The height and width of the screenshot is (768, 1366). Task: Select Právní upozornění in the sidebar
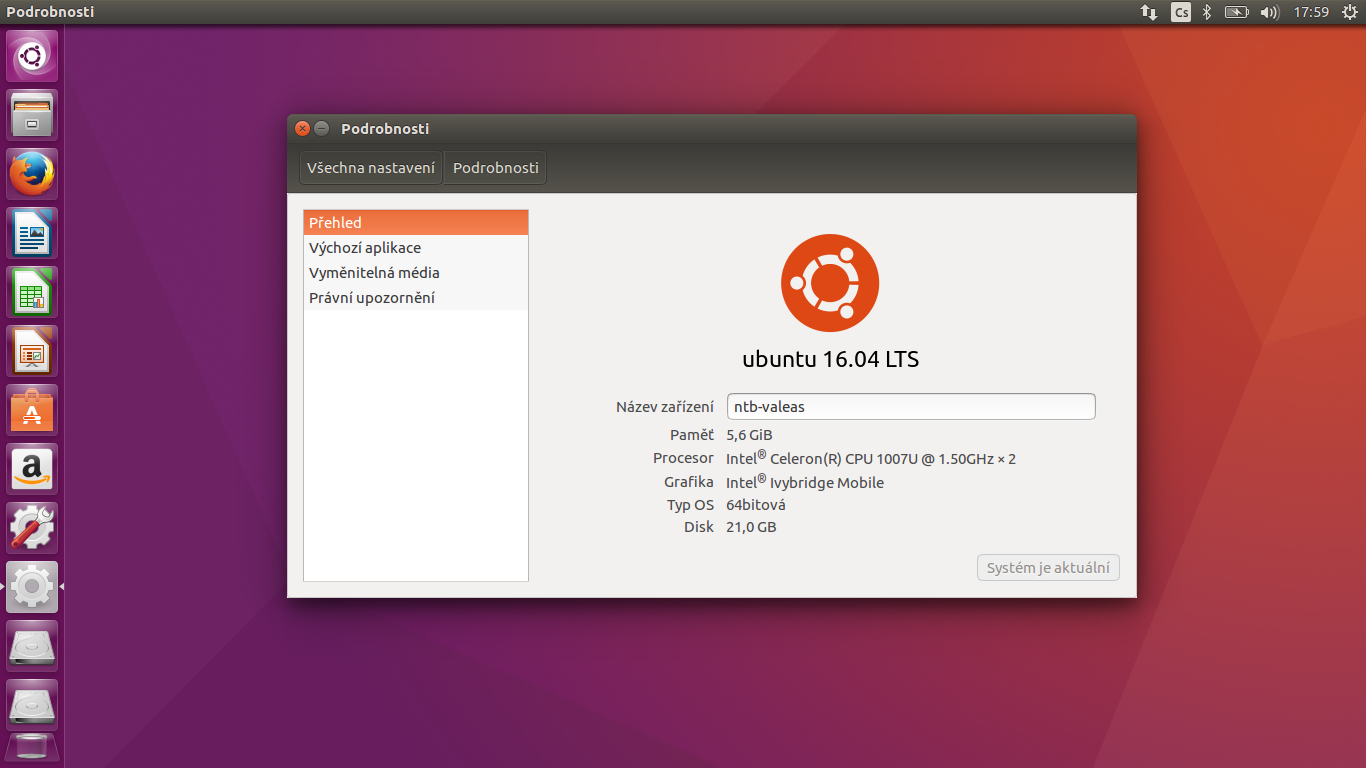(x=416, y=298)
